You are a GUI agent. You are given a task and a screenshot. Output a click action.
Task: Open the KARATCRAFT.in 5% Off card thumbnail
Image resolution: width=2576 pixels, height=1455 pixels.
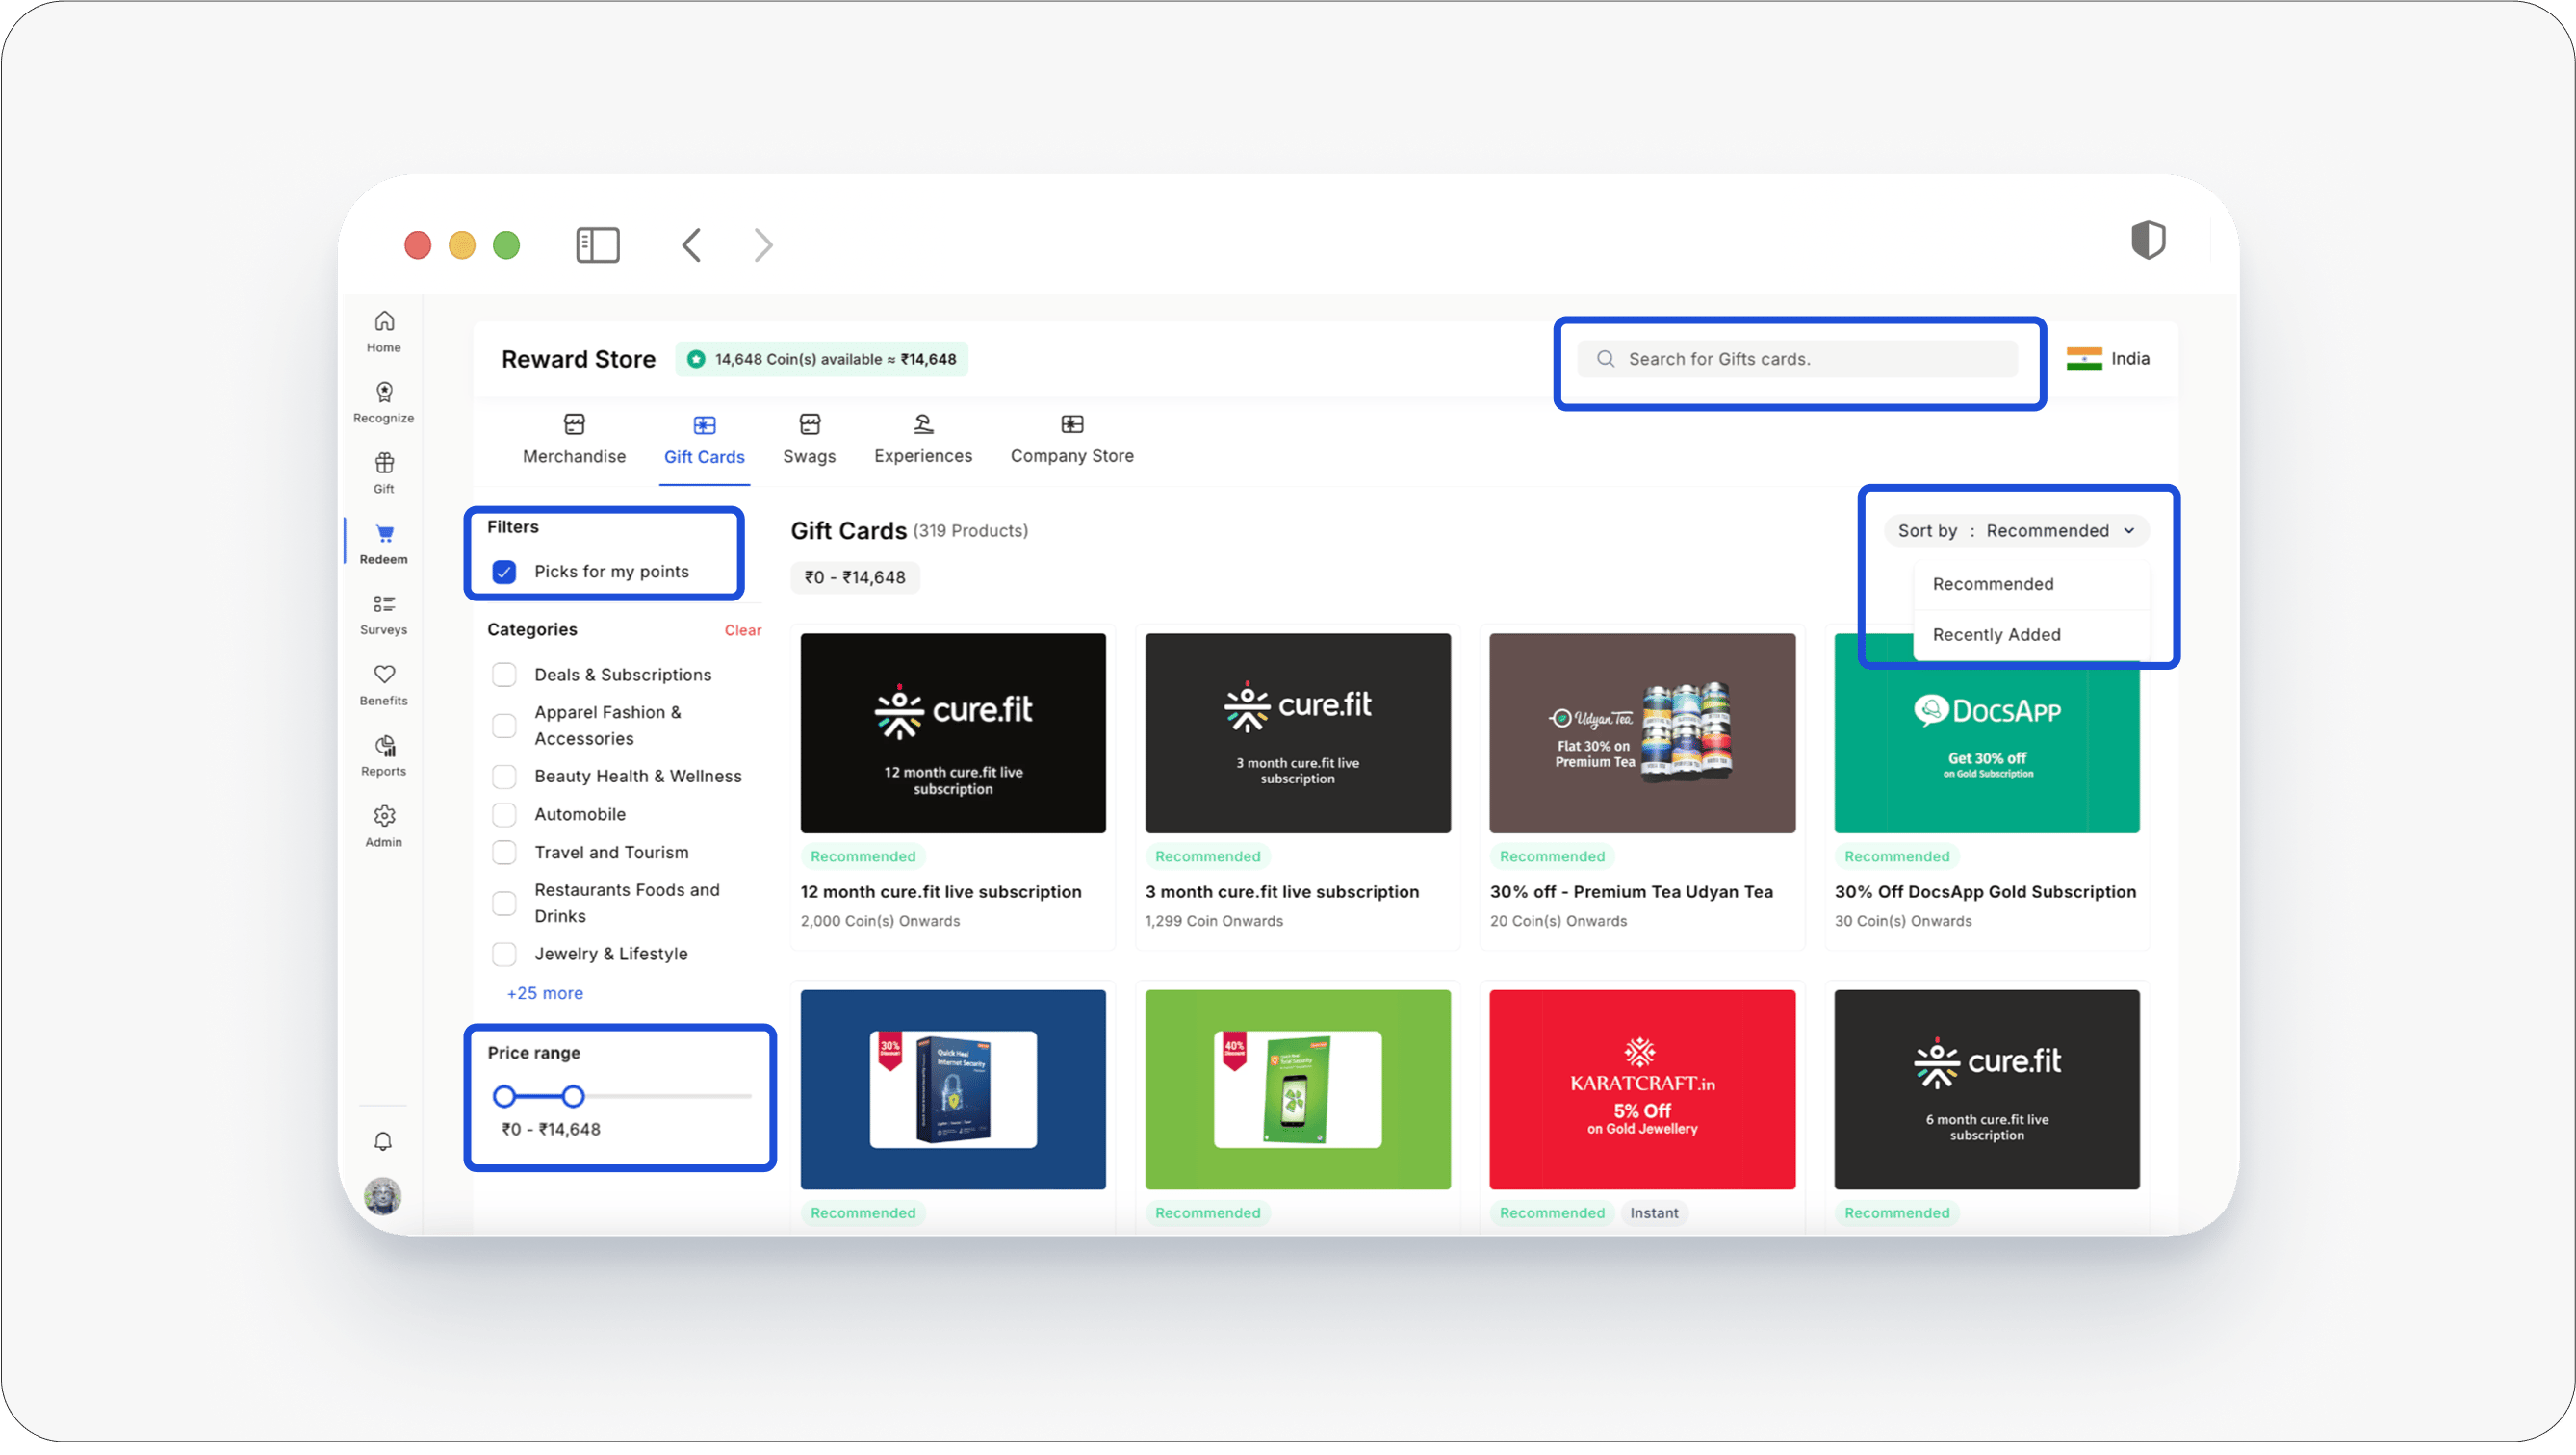pyautogui.click(x=1642, y=1089)
